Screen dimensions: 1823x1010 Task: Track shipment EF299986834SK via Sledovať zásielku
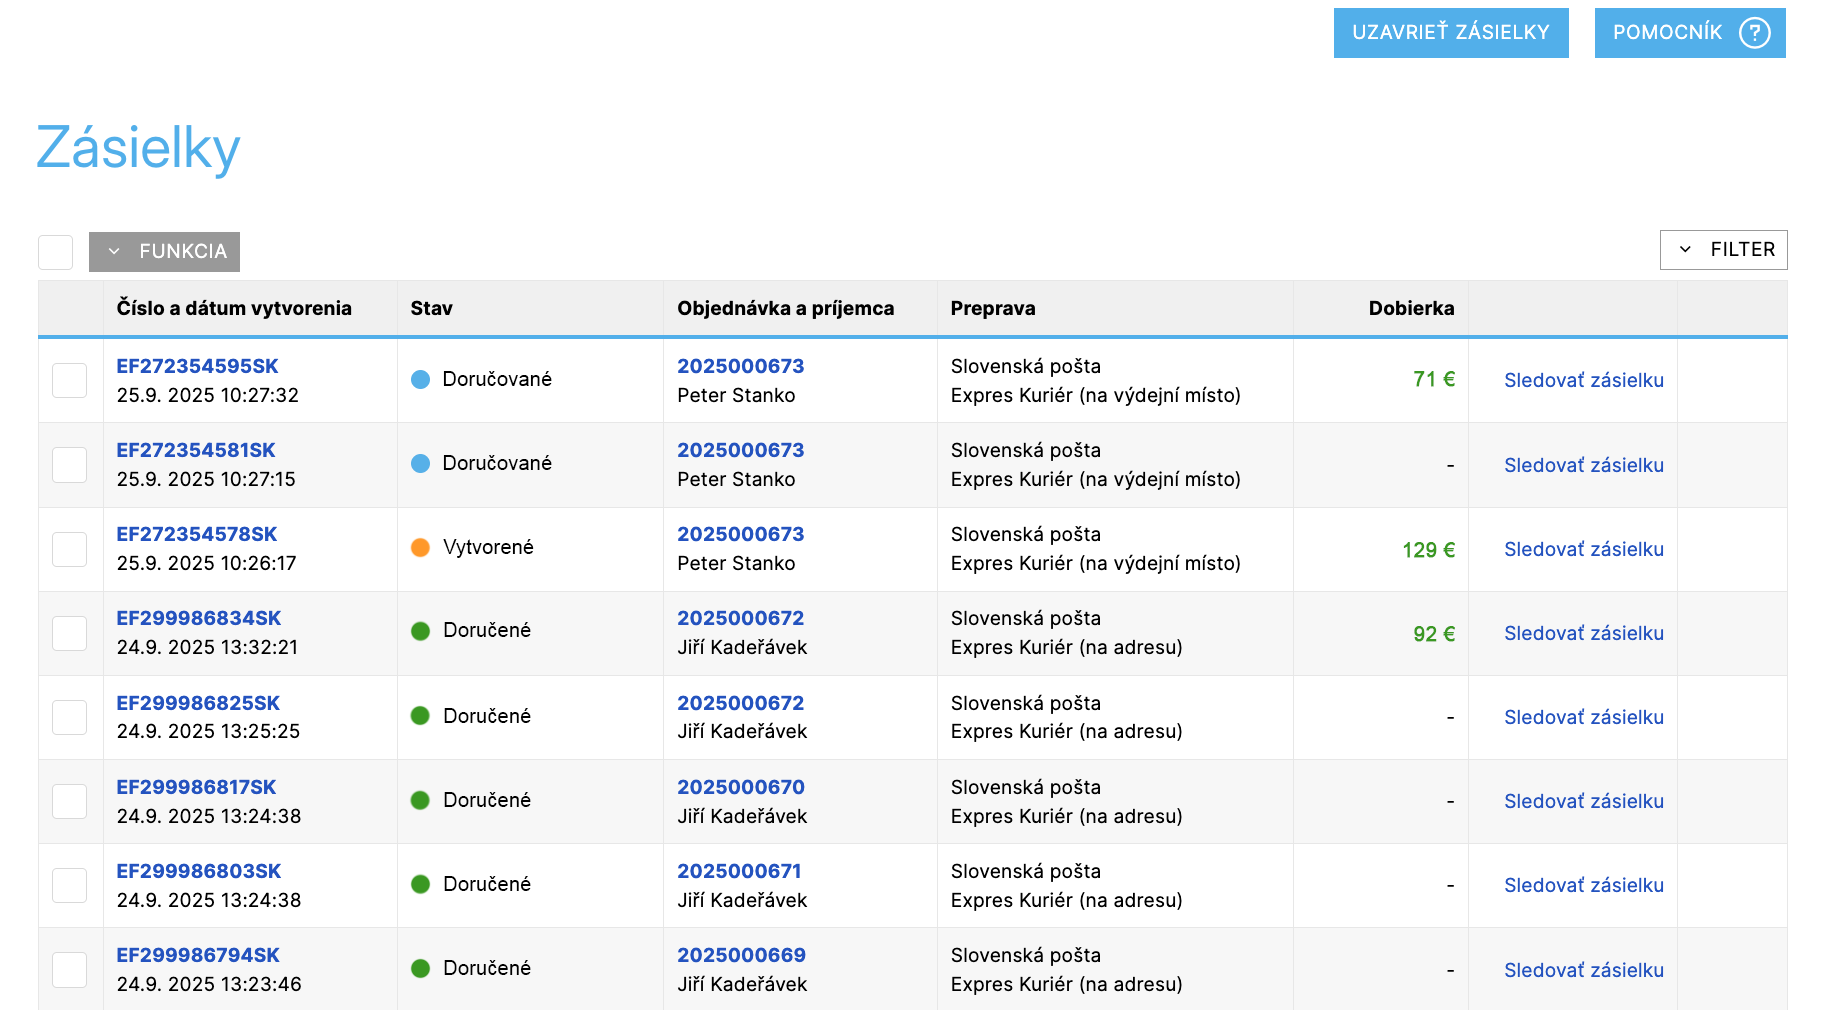[1584, 633]
